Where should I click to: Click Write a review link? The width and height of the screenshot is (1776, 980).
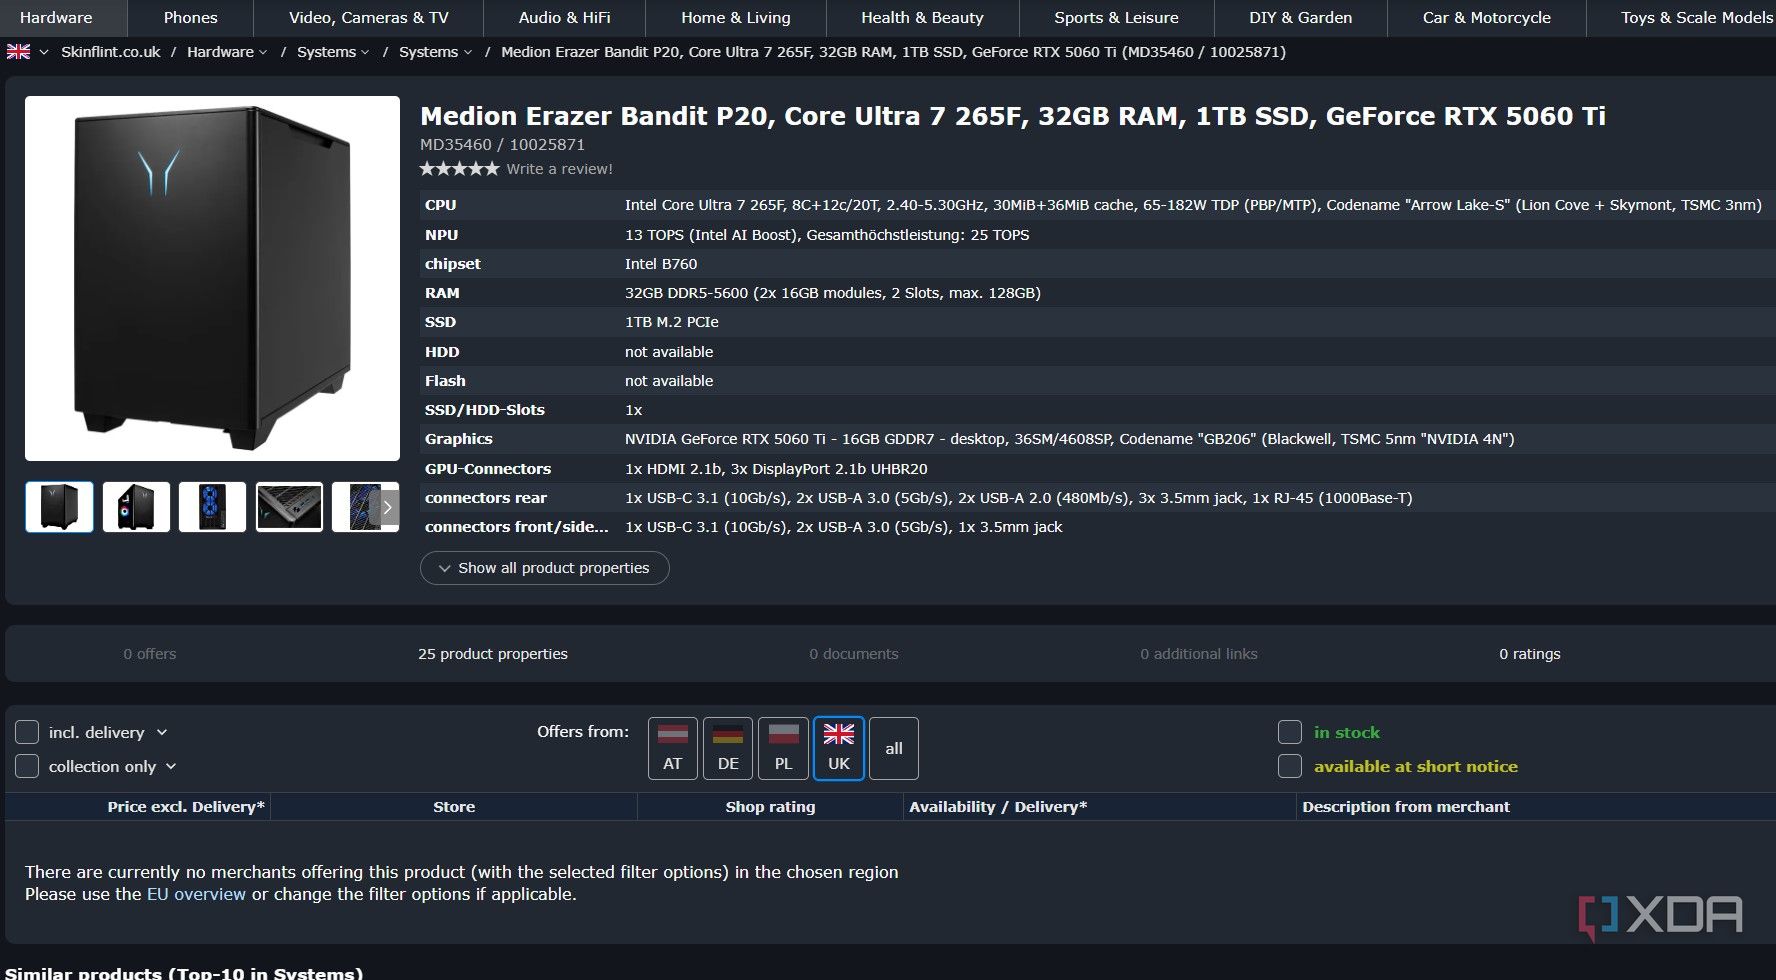(559, 169)
